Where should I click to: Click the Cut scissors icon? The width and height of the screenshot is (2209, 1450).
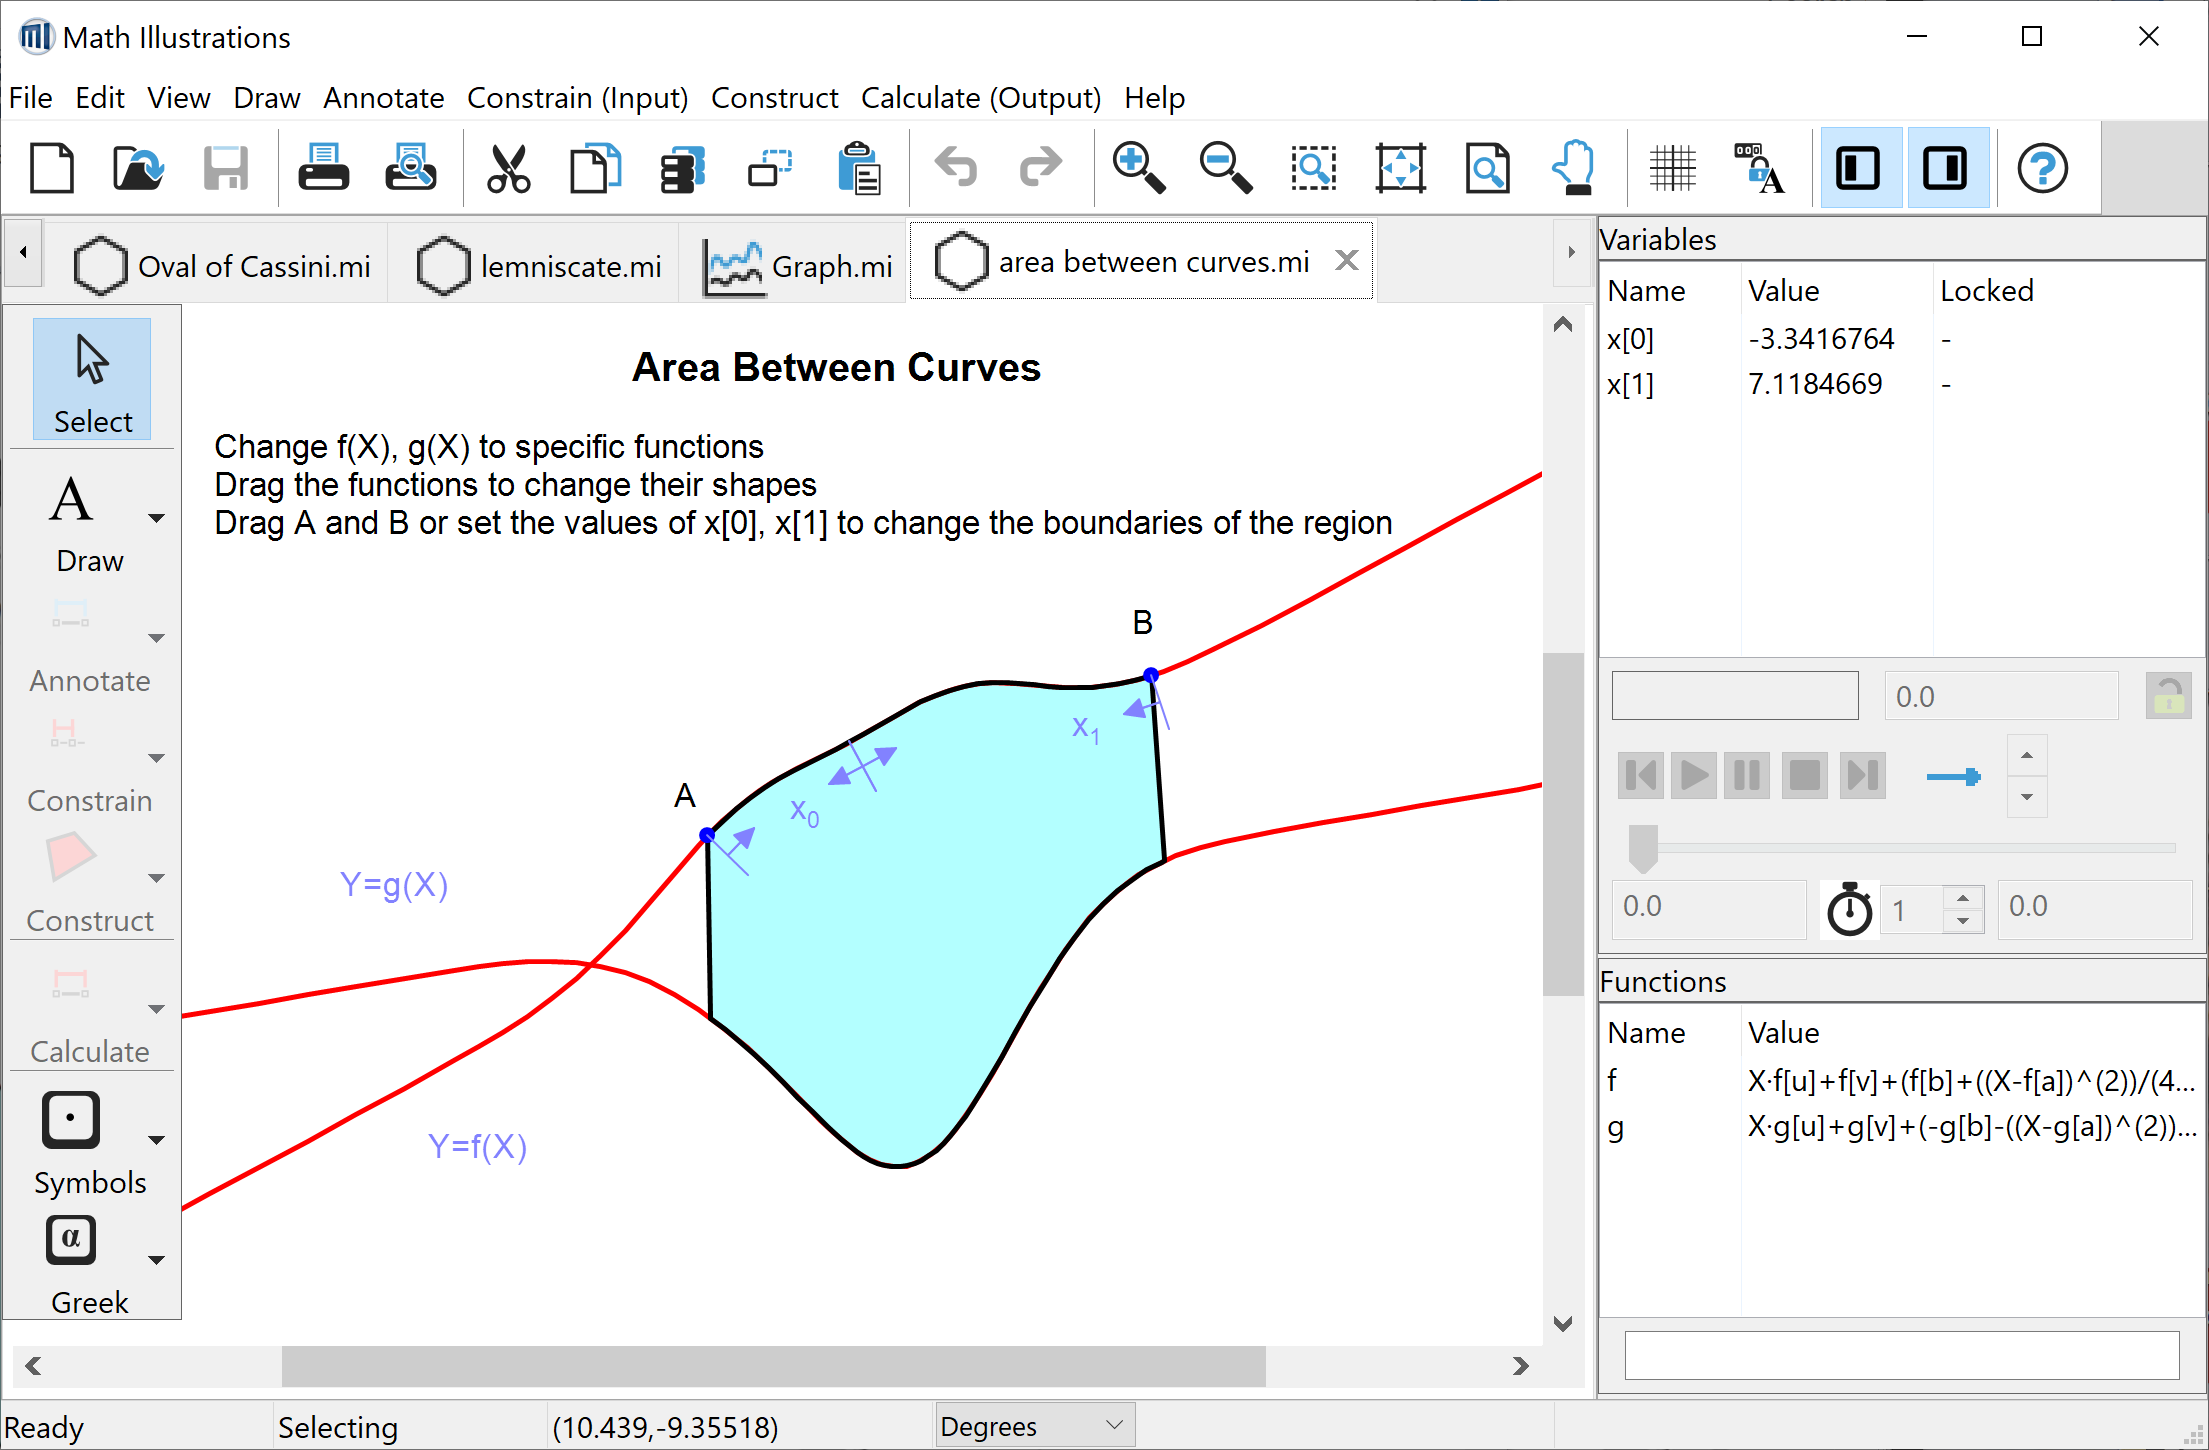pos(508,167)
